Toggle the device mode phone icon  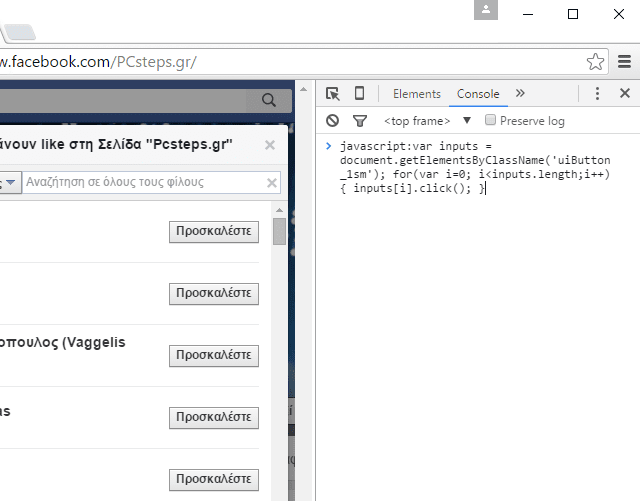359,93
